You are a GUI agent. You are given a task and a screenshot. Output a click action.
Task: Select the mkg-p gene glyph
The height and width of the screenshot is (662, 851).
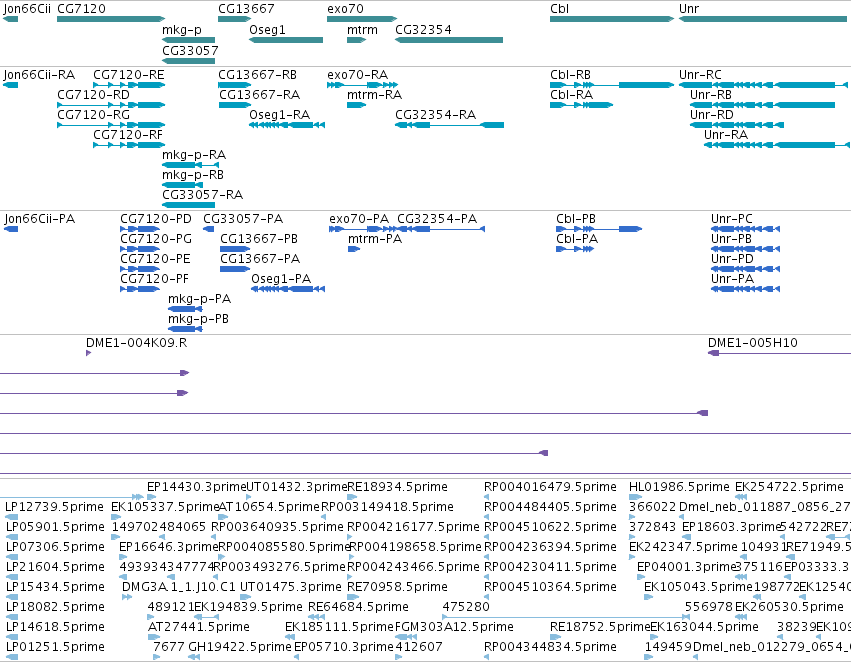(188, 40)
